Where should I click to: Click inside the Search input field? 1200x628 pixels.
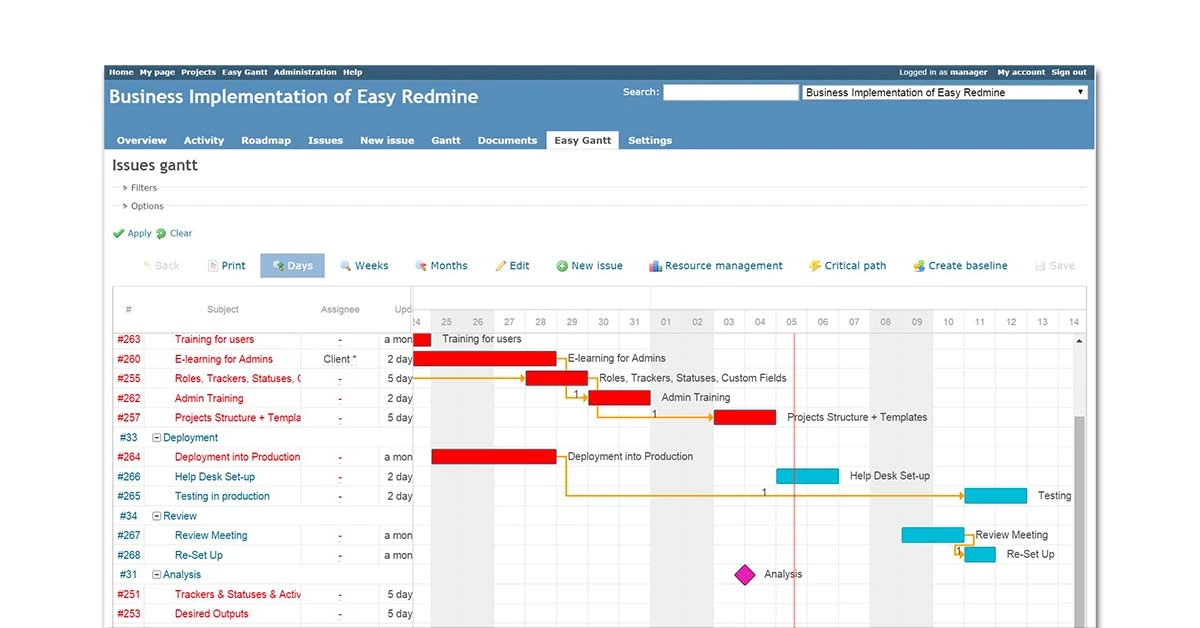[730, 91]
